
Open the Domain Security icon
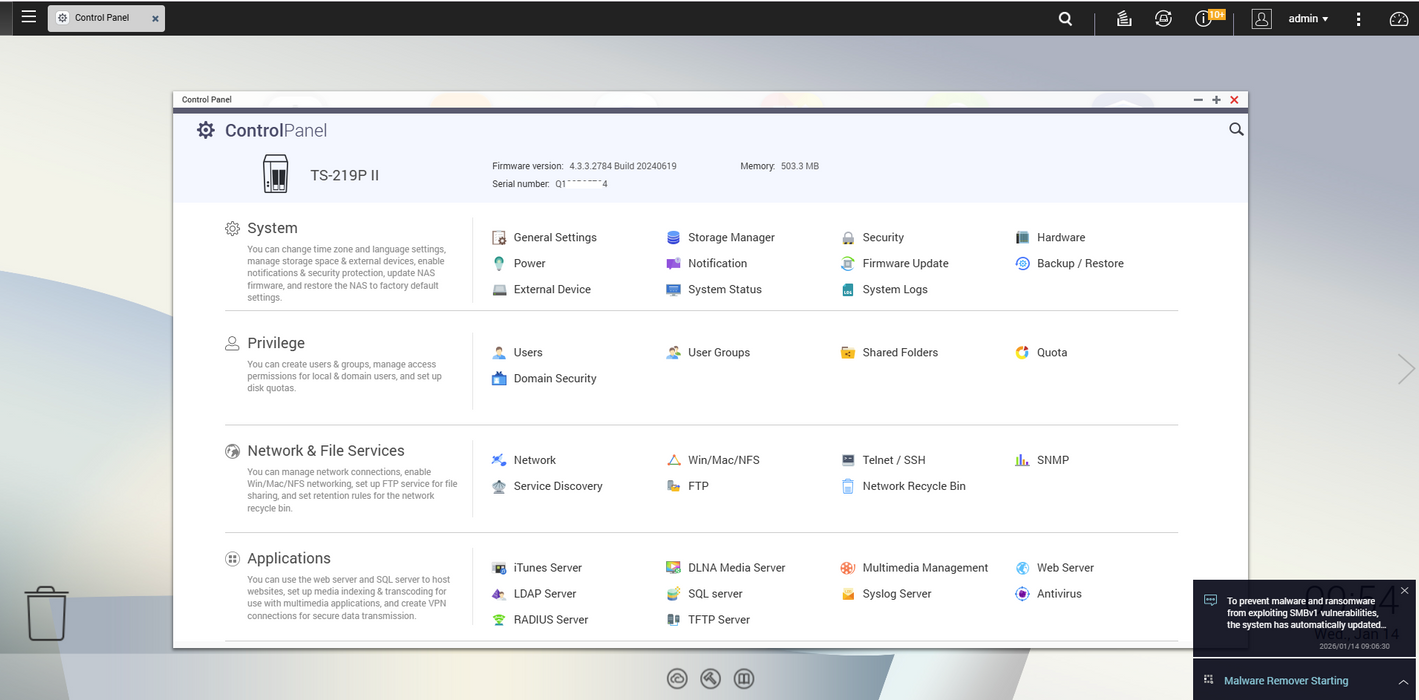[499, 379]
